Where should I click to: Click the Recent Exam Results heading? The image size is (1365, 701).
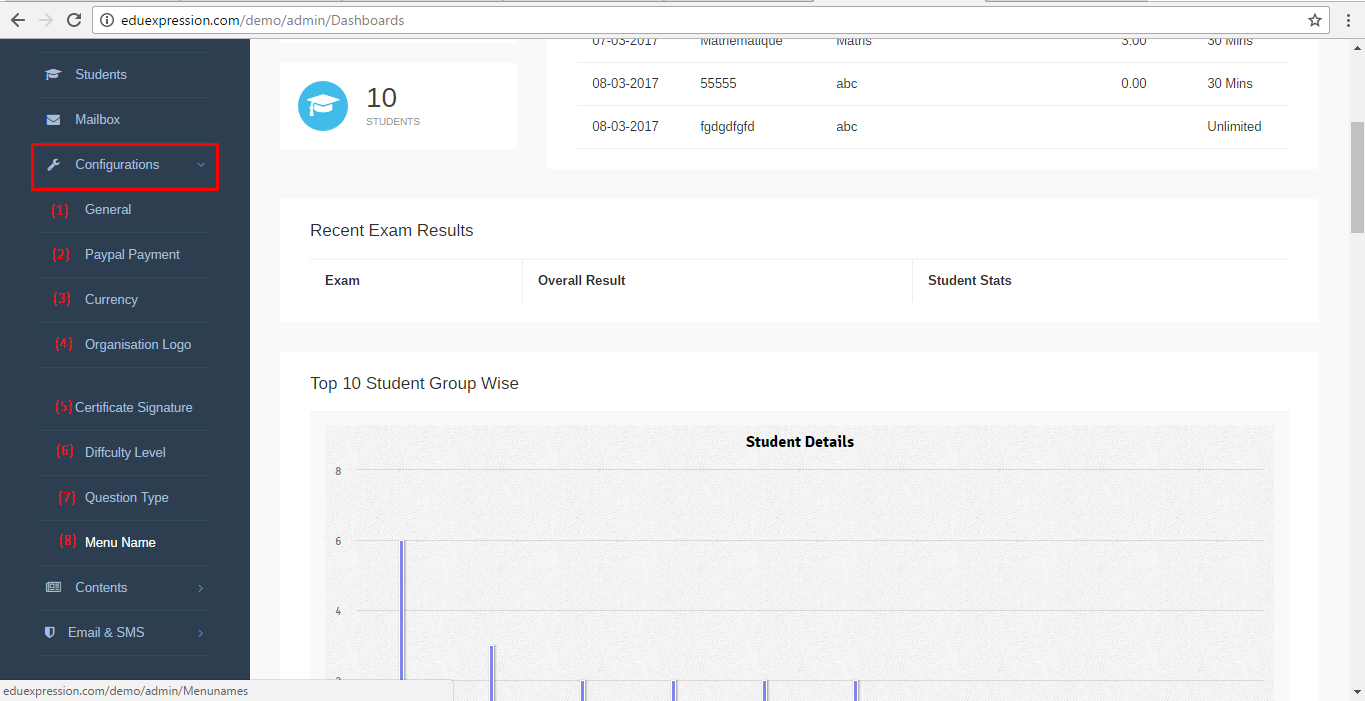(391, 231)
